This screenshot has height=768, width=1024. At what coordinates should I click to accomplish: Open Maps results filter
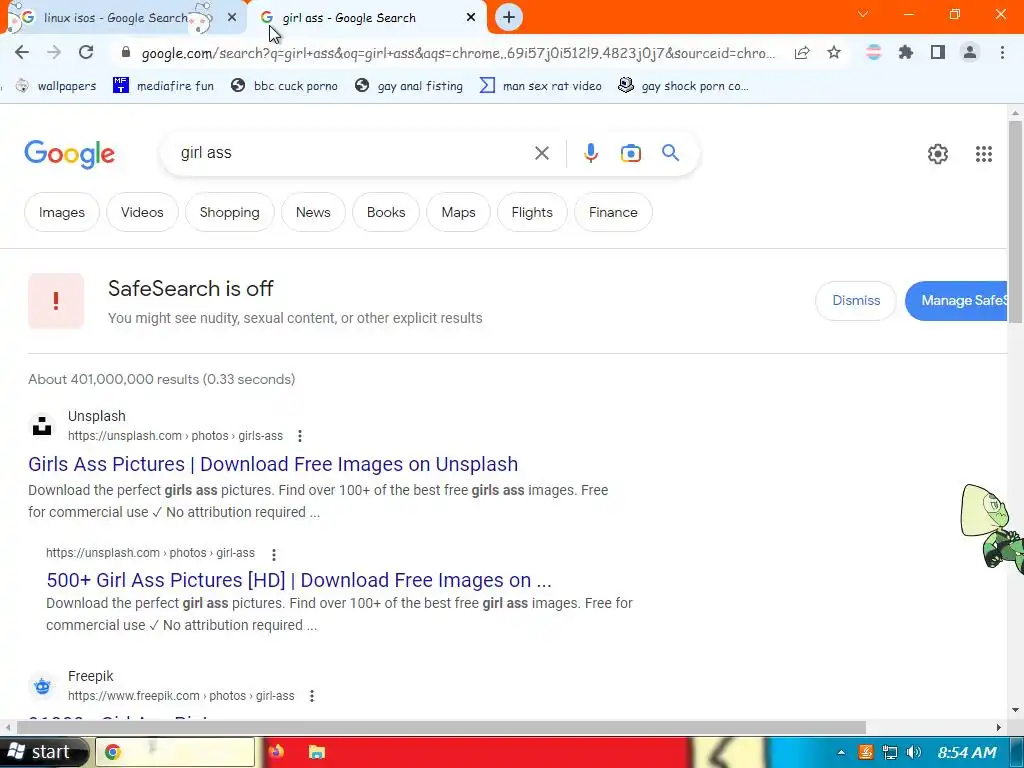click(458, 212)
